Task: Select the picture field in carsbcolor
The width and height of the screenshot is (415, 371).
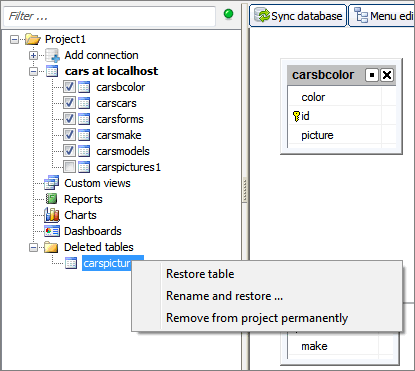Action: coord(317,135)
